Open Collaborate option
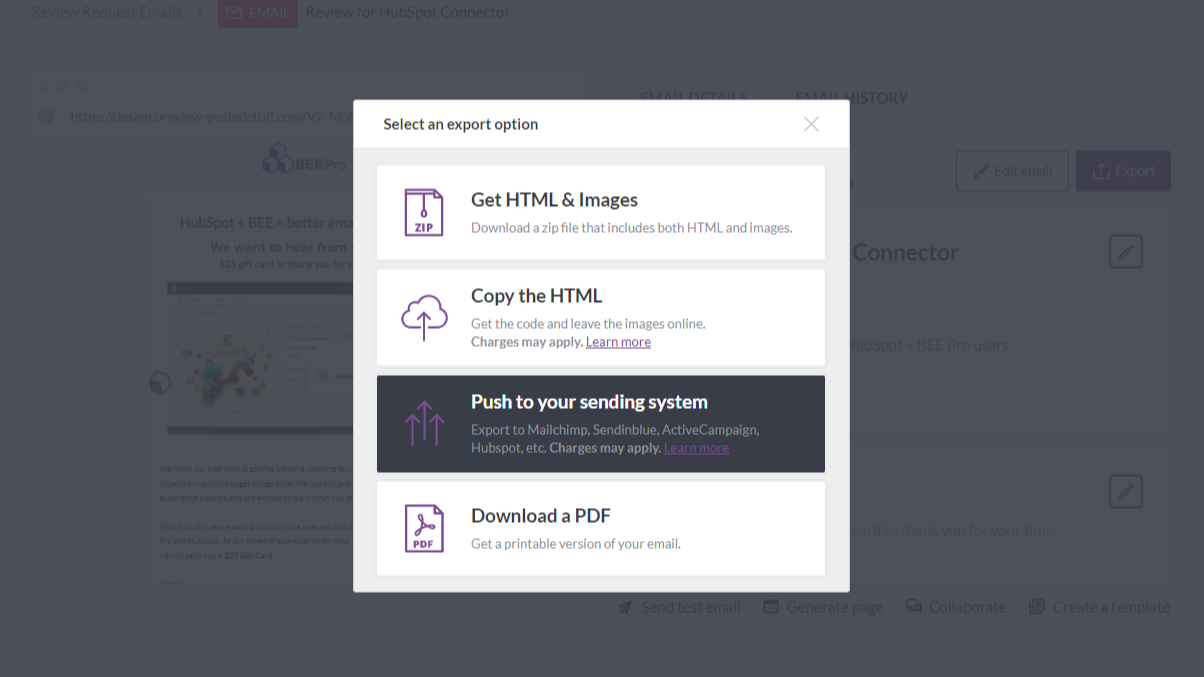1204x677 pixels. tap(956, 607)
